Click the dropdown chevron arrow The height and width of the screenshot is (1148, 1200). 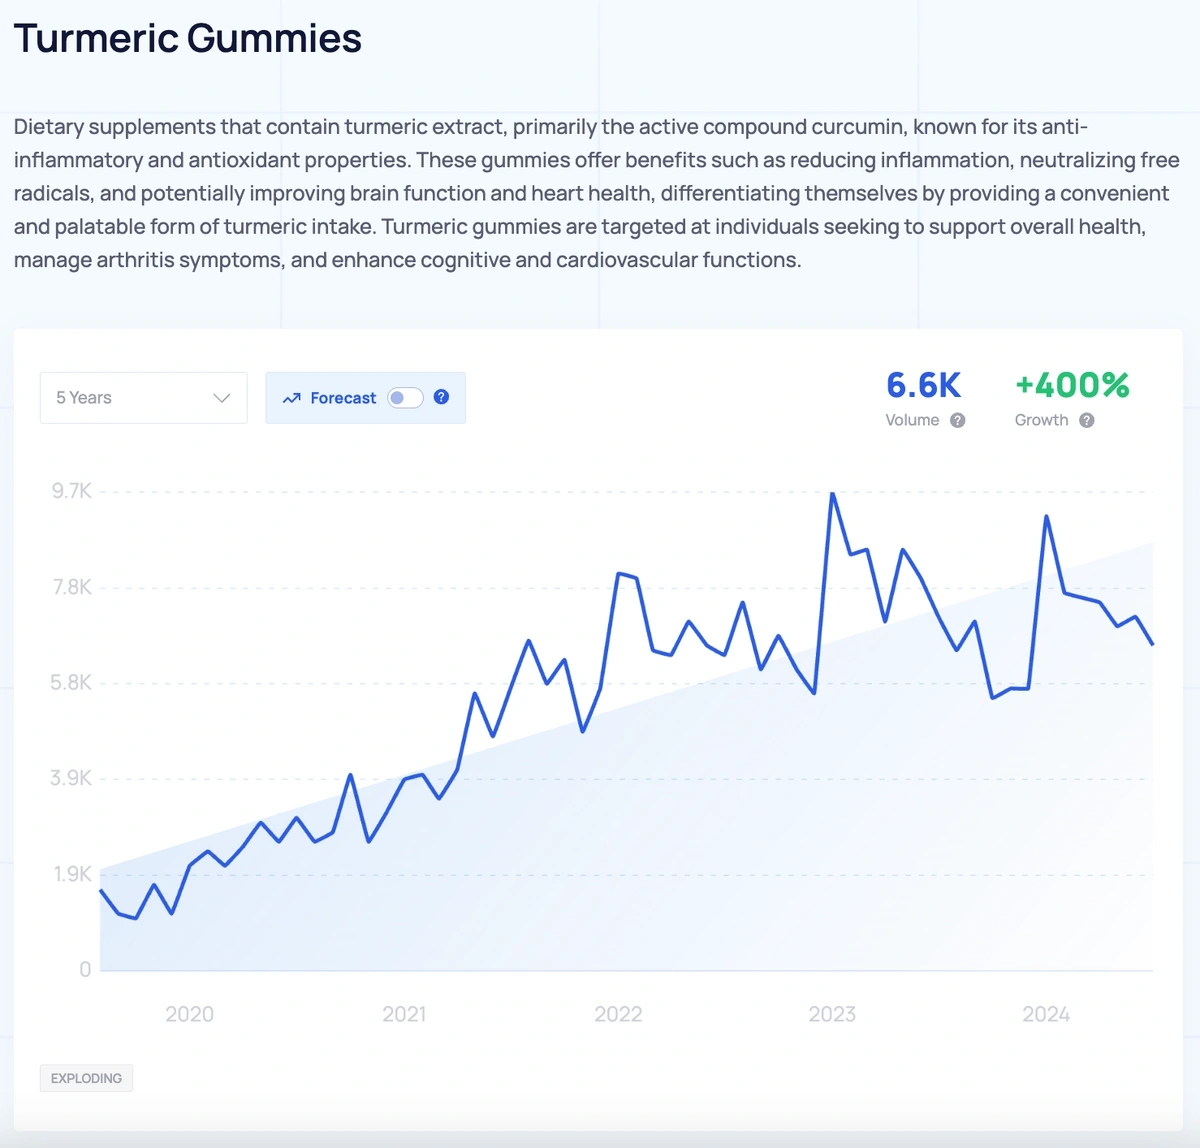(x=222, y=398)
